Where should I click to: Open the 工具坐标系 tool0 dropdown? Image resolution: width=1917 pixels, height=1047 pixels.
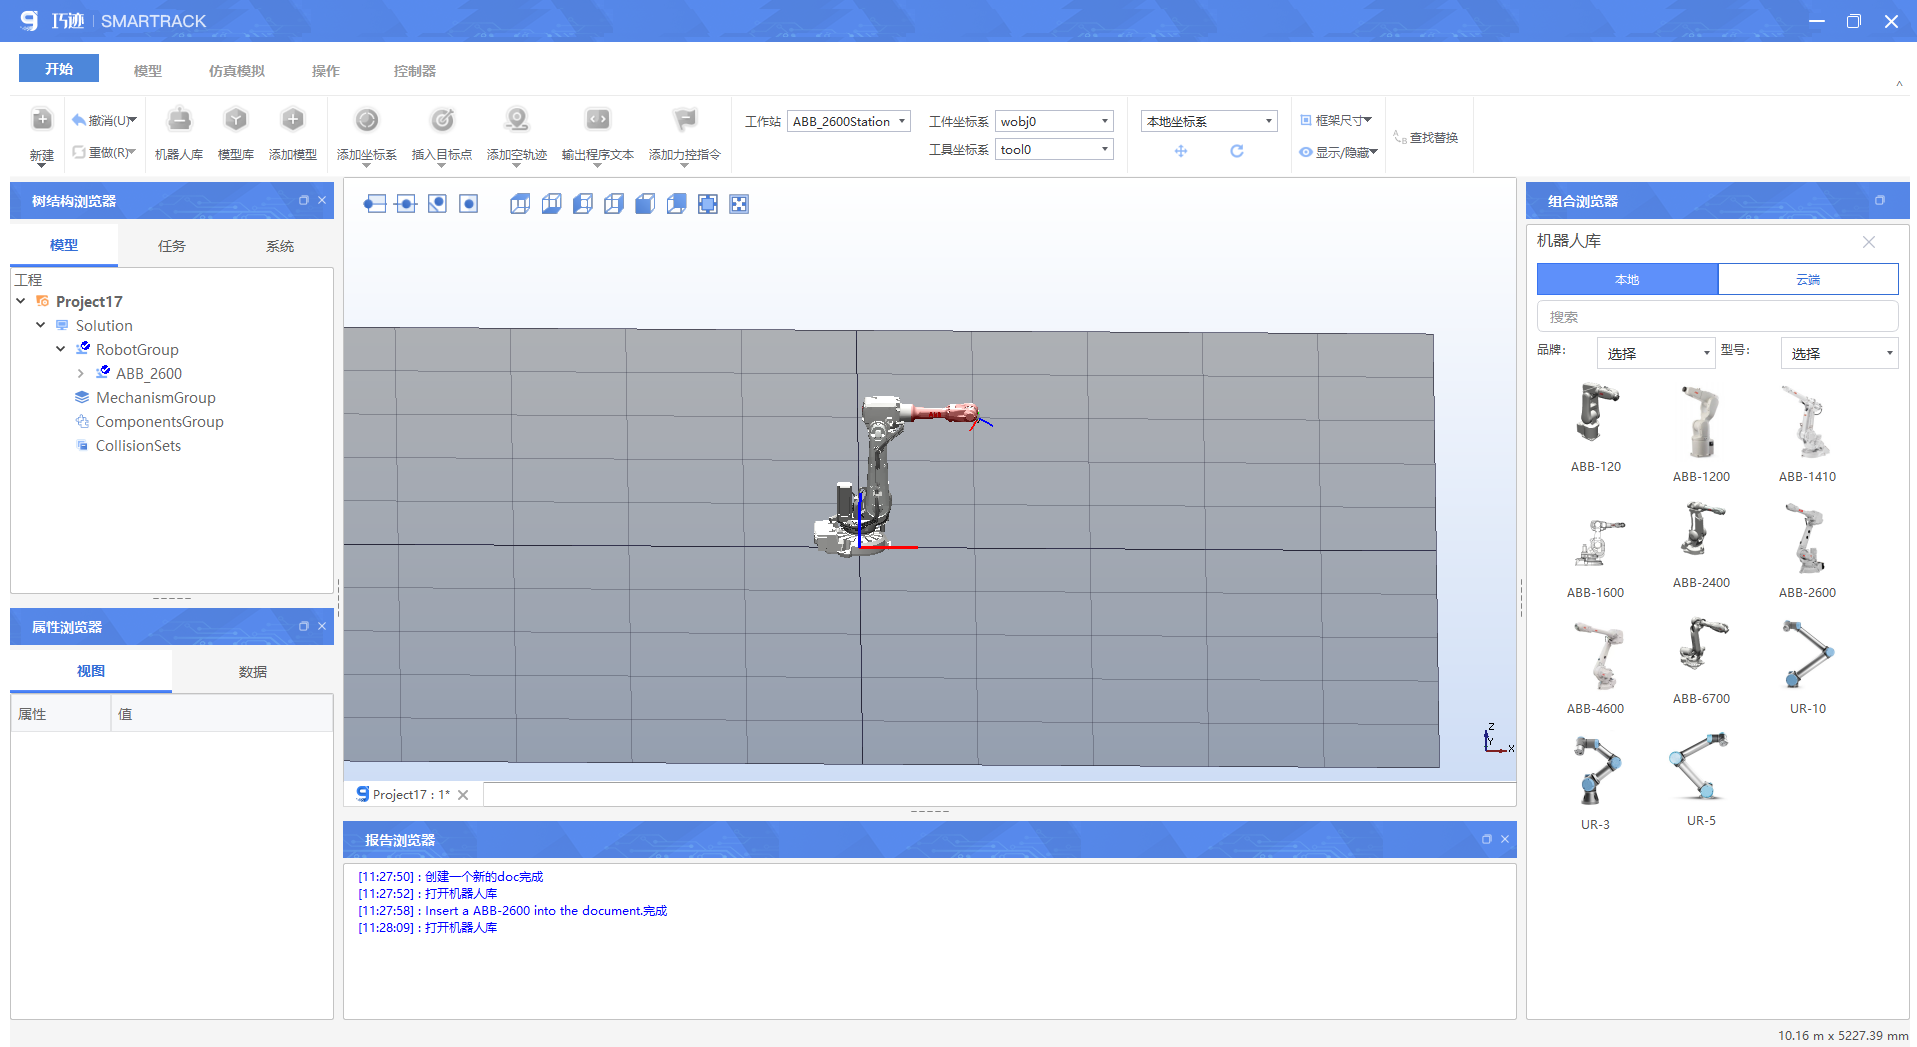[x=1054, y=149]
